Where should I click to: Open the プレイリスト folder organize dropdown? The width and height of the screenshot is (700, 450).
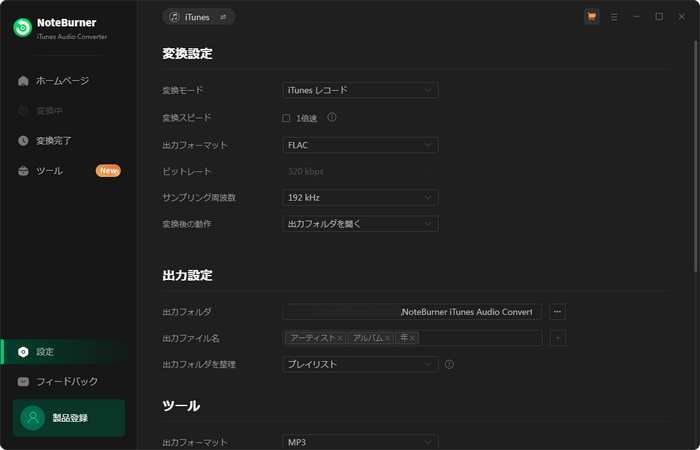coord(360,364)
